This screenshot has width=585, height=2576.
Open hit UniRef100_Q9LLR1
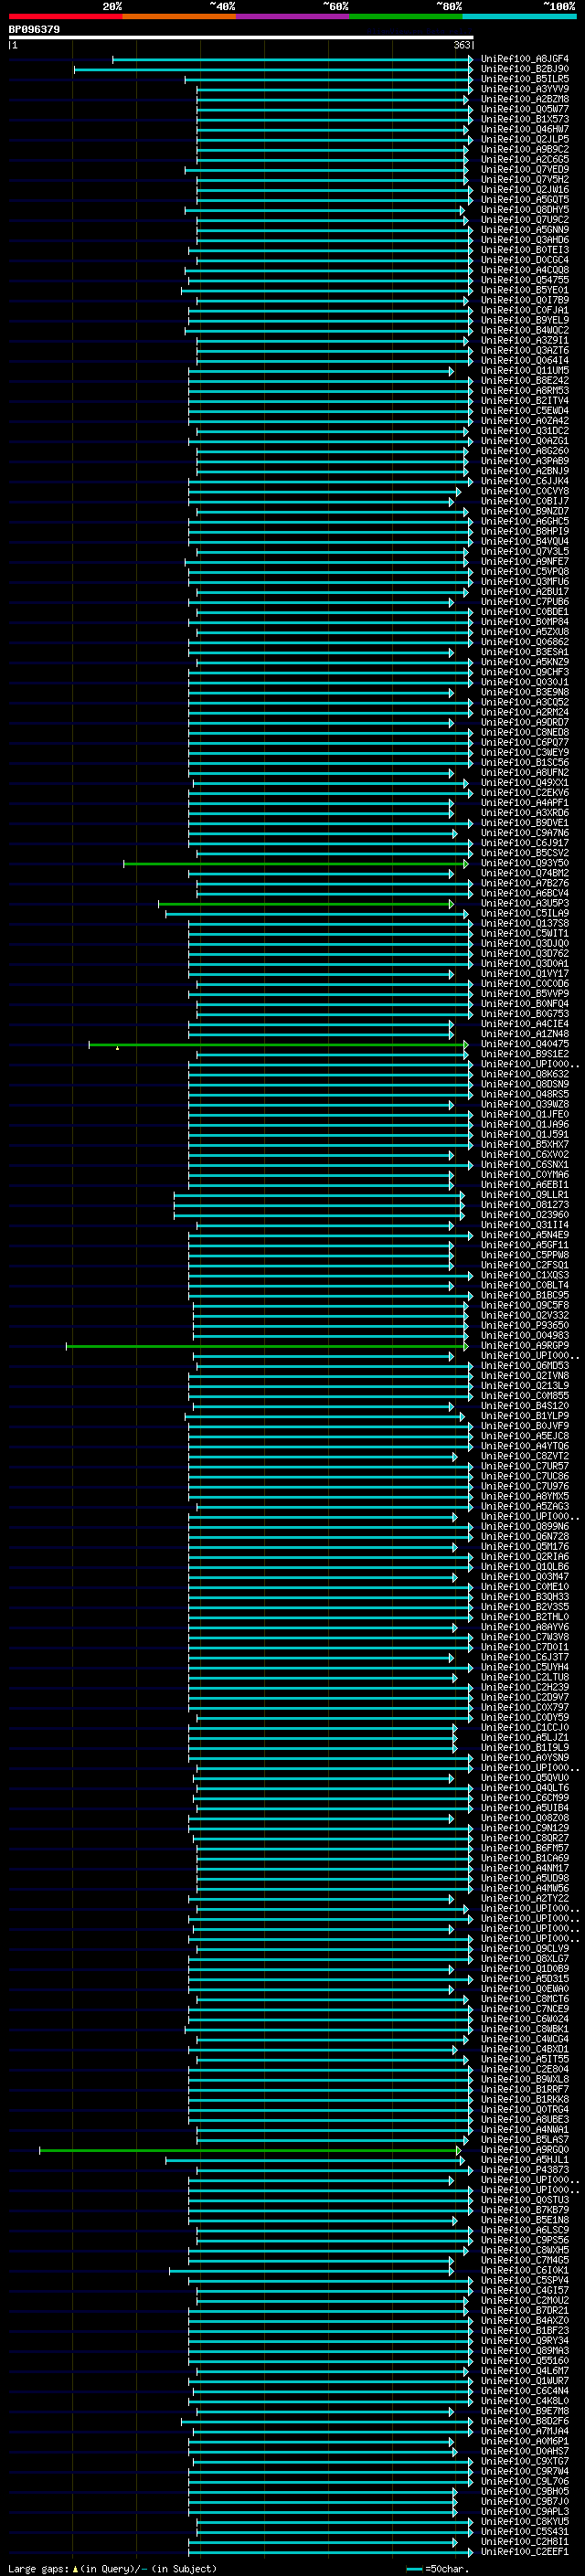[x=525, y=1195]
